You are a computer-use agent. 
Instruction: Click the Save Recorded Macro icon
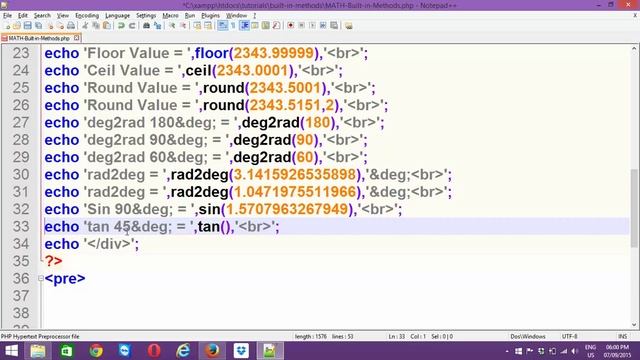pyautogui.click(x=334, y=26)
